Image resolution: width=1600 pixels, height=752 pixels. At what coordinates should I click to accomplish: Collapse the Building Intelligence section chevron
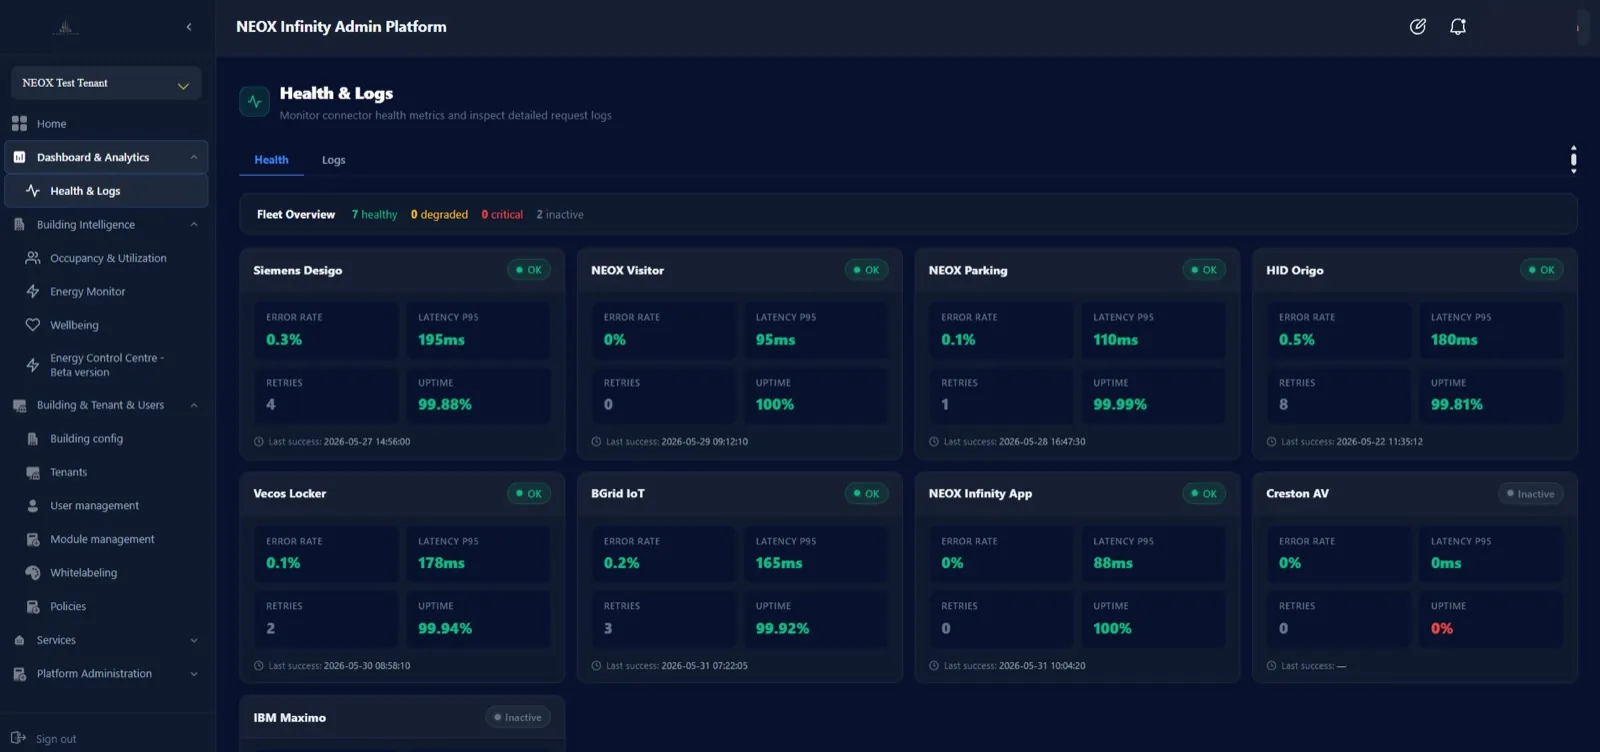[194, 225]
